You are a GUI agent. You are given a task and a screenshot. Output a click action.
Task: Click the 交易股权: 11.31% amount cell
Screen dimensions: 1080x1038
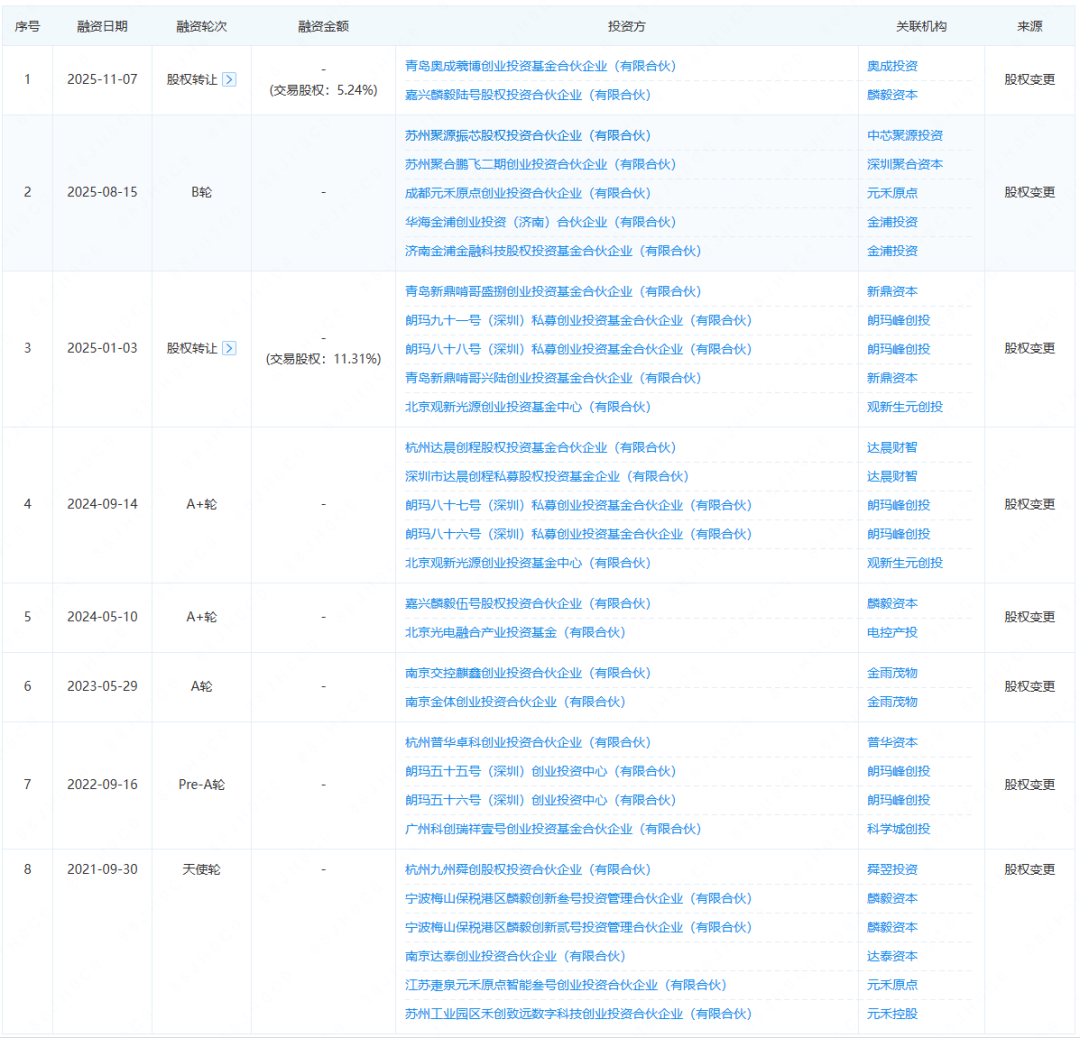point(323,360)
